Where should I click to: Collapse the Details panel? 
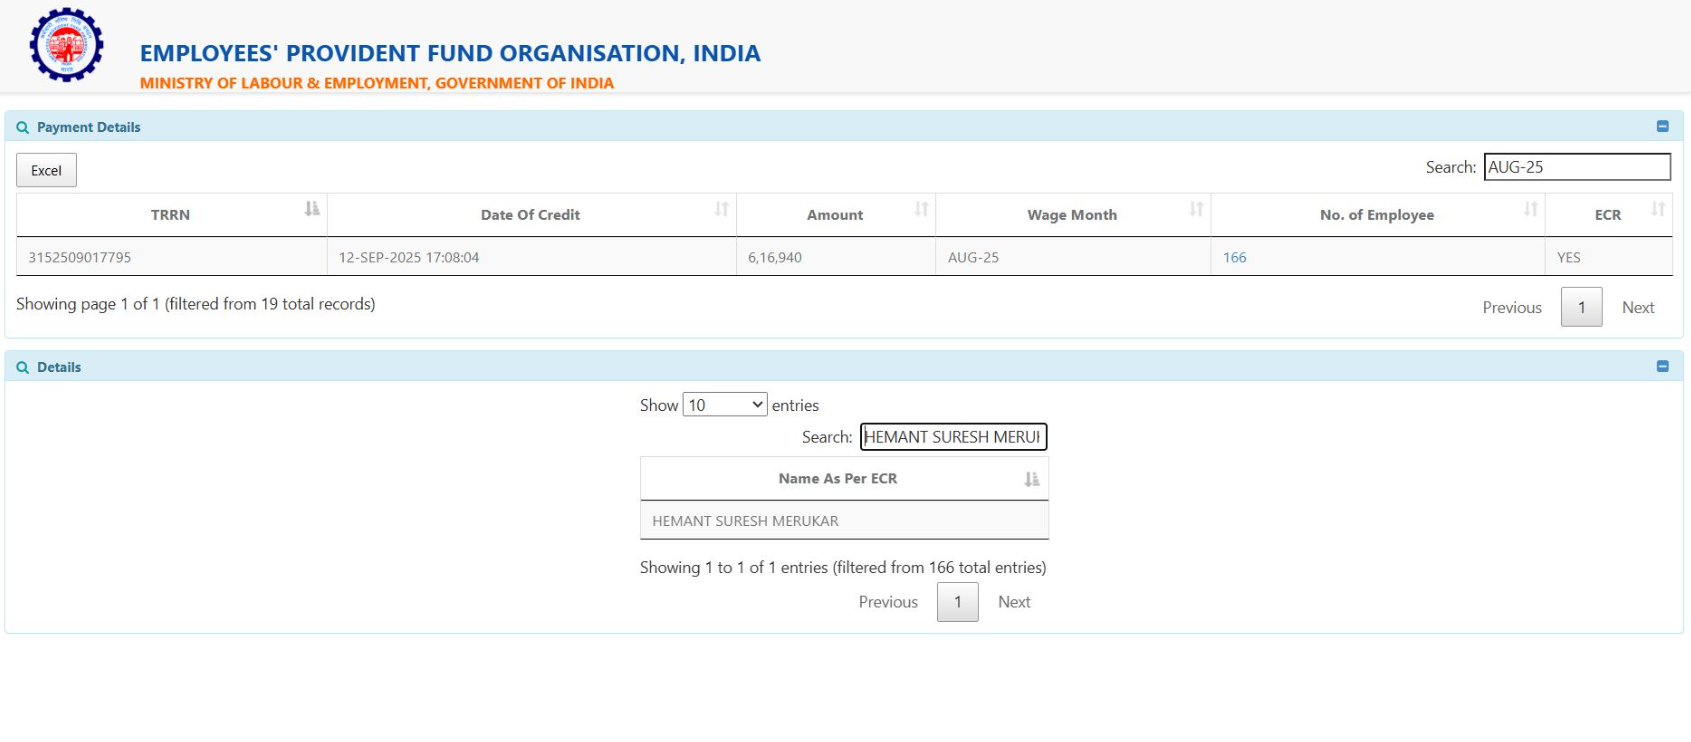click(1663, 366)
